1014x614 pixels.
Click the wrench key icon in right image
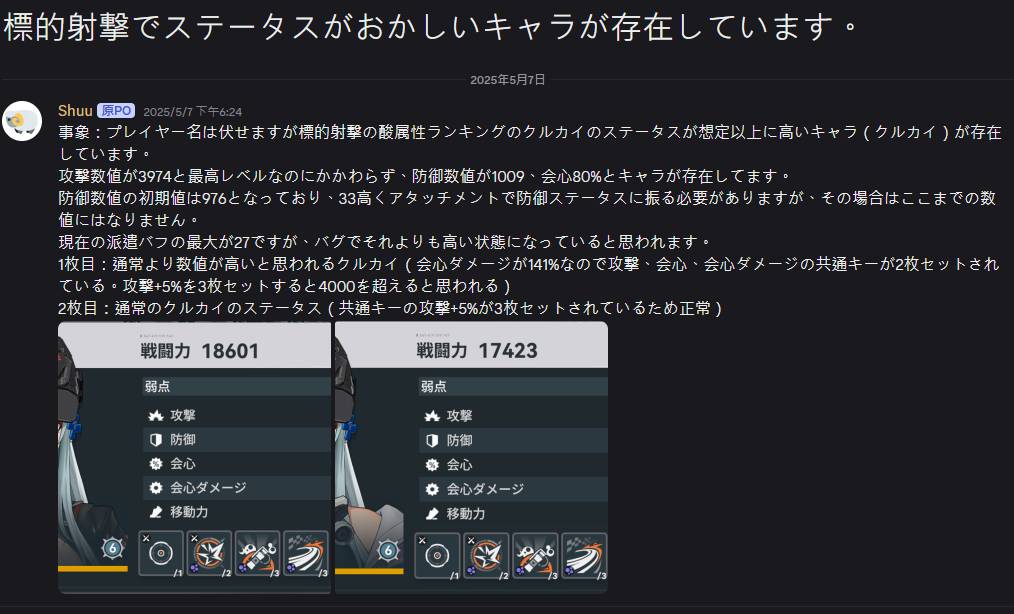(535, 555)
